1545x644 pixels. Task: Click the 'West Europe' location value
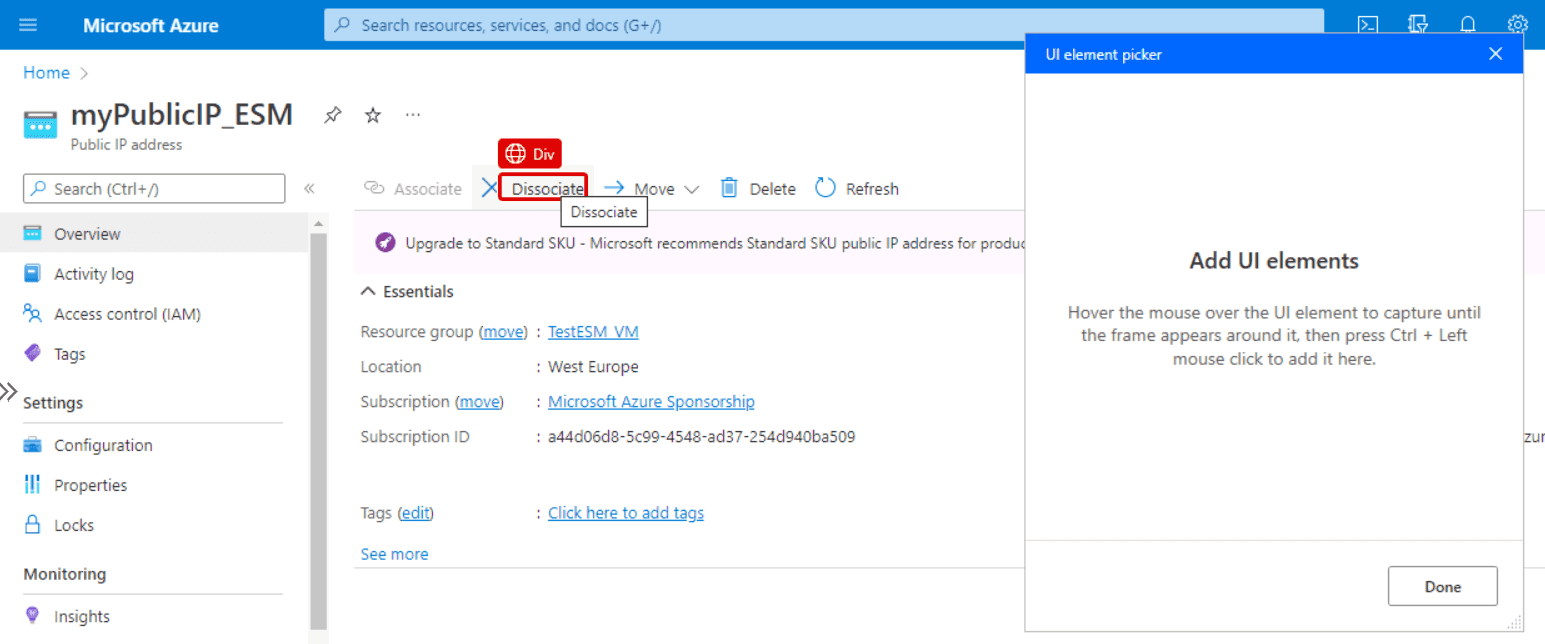[593, 367]
